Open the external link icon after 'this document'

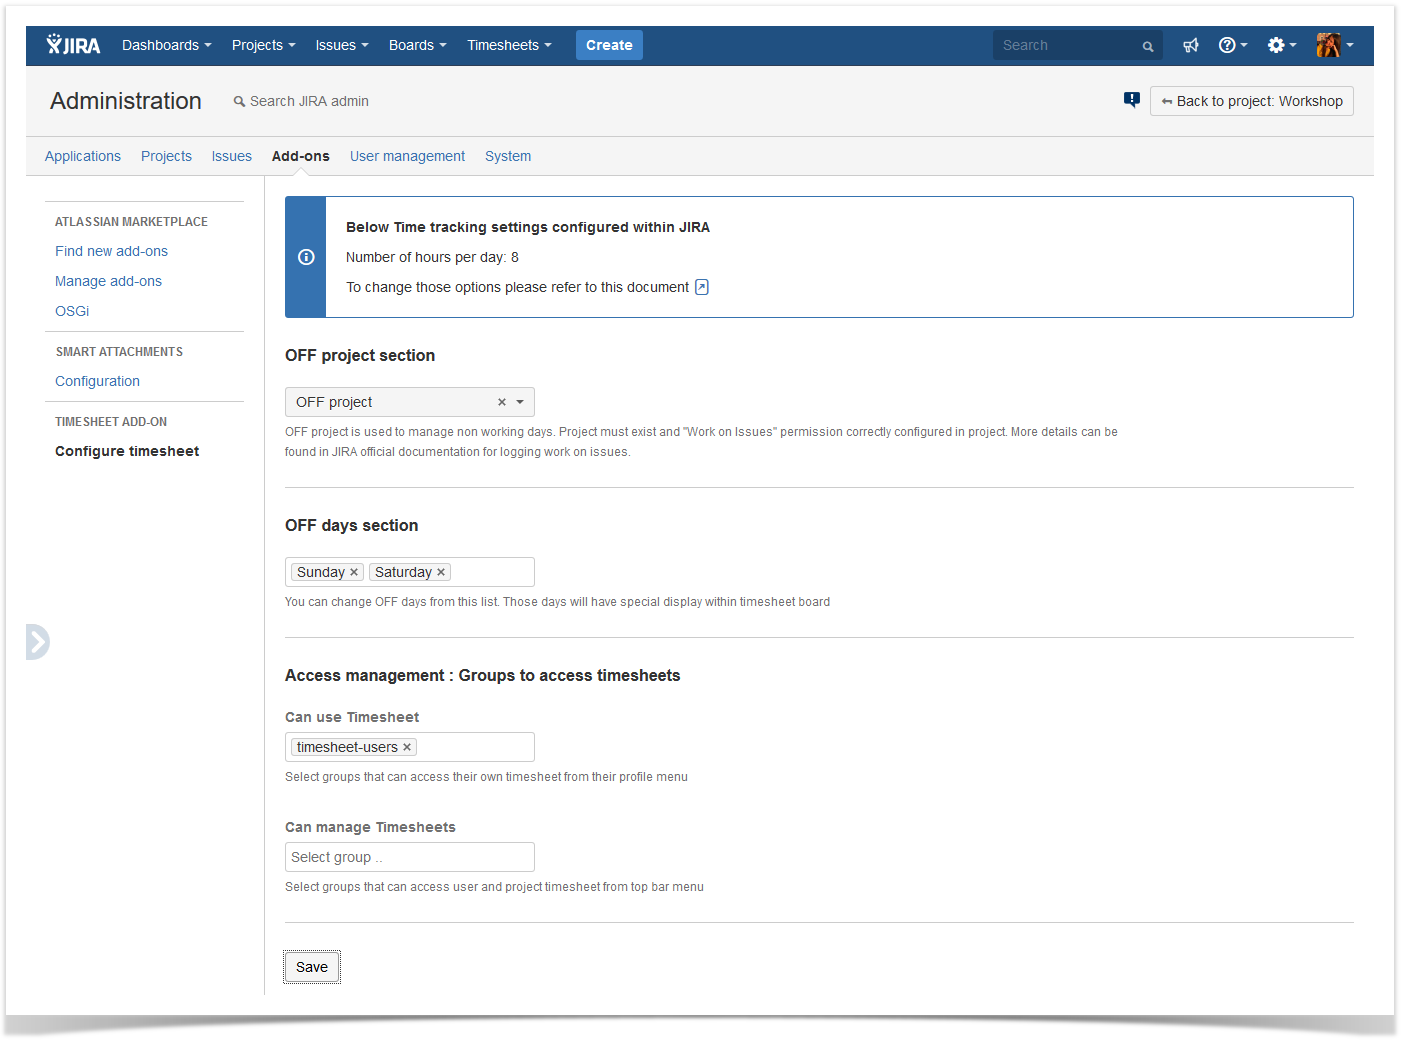[702, 287]
